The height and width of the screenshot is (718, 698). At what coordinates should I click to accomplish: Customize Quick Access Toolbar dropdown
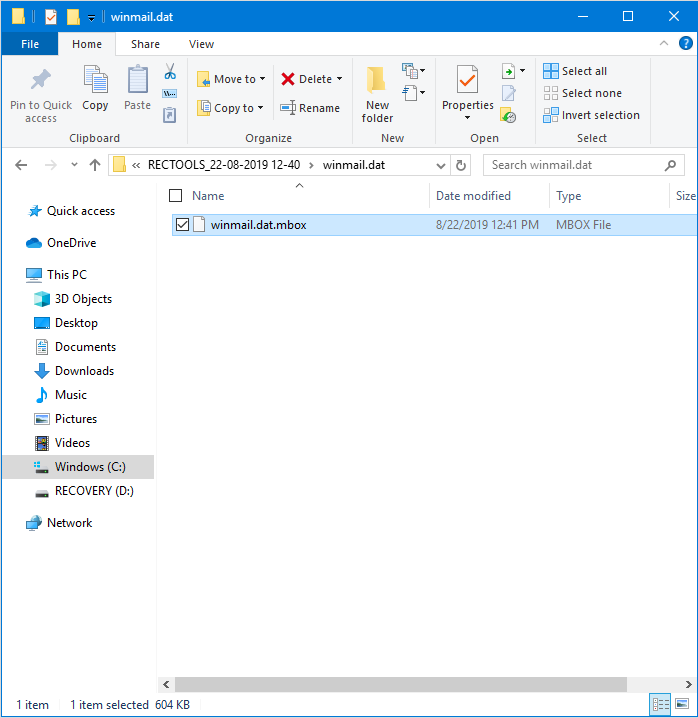[92, 18]
